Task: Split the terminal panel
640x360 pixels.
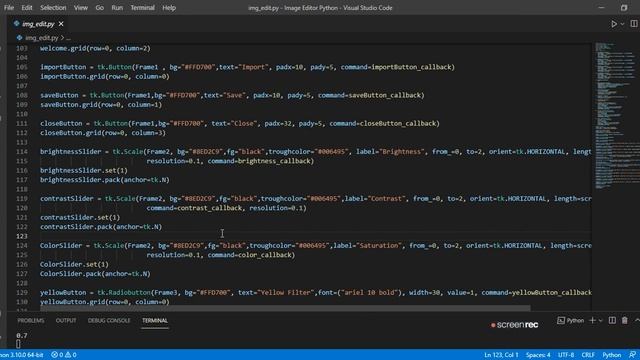Action: point(612,320)
